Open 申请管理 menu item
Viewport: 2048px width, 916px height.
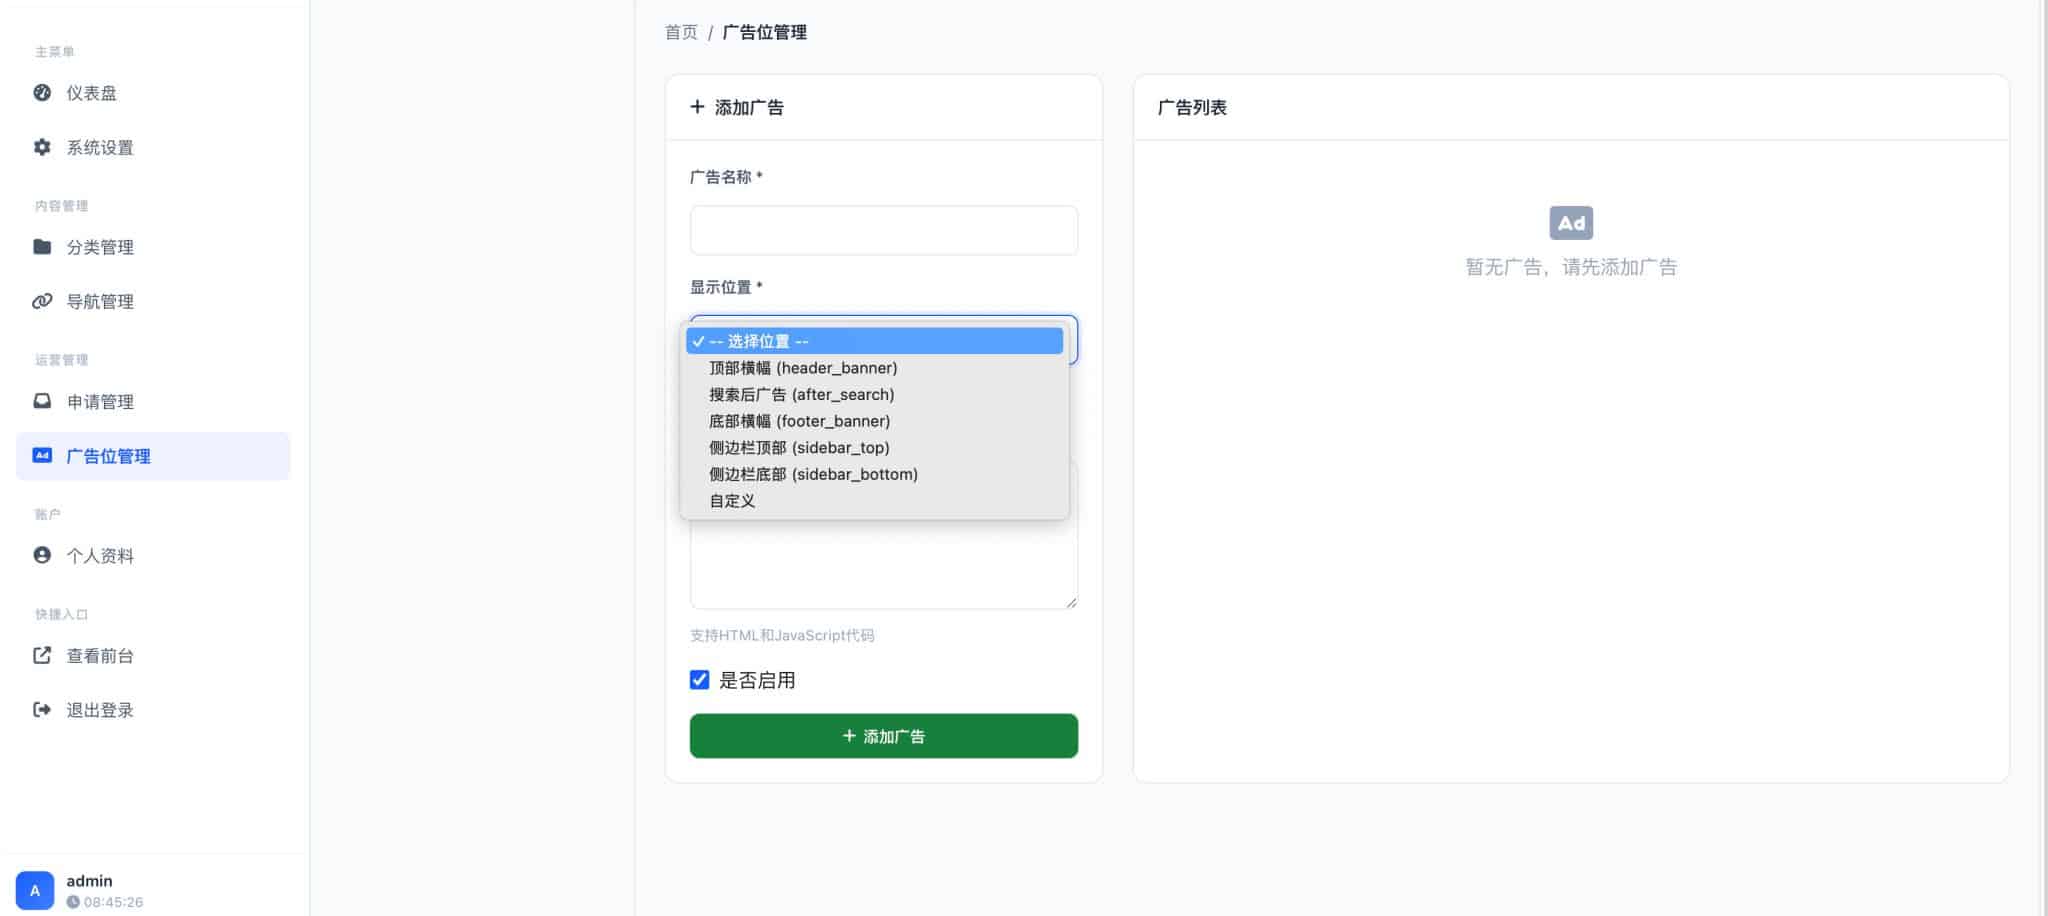153,401
